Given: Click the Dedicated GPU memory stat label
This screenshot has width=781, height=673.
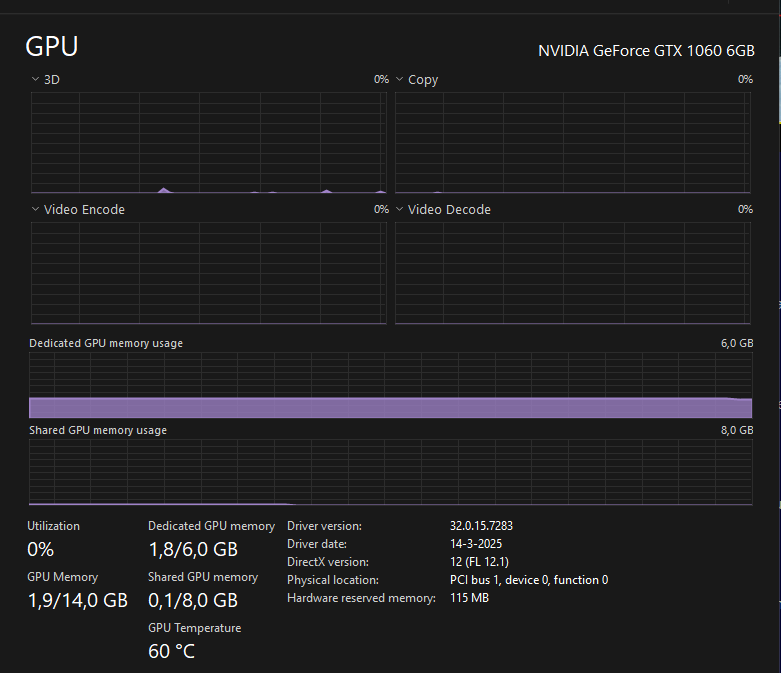Looking at the screenshot, I should pyautogui.click(x=211, y=526).
